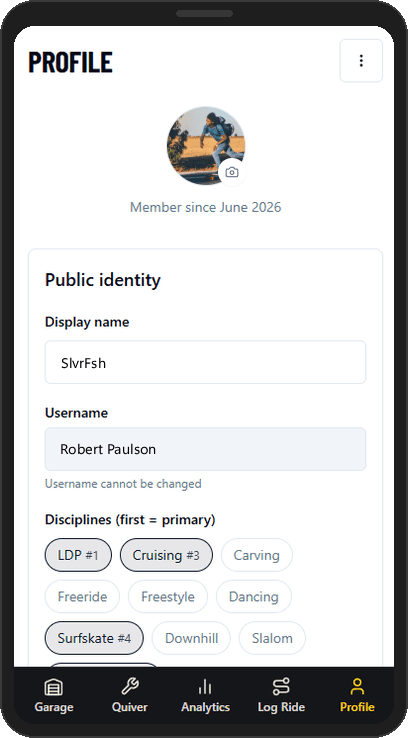Click the Display name label
This screenshot has width=408, height=738.
point(87,322)
